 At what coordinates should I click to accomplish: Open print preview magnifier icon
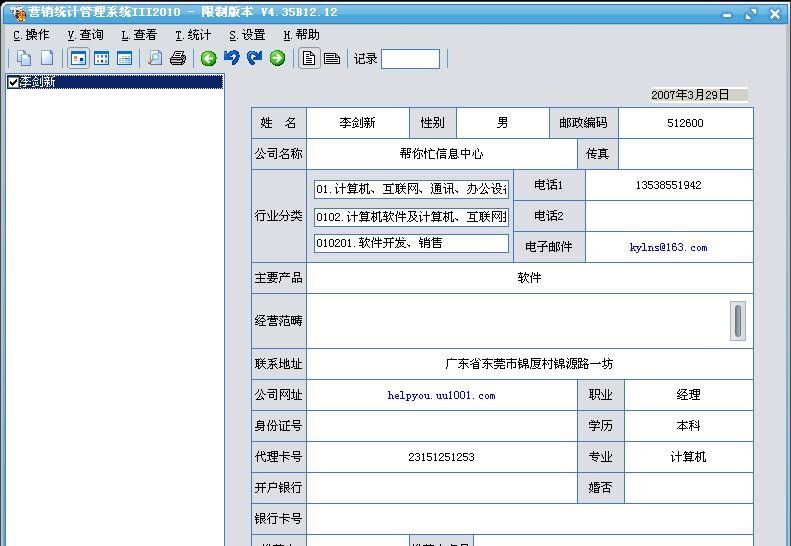155,59
